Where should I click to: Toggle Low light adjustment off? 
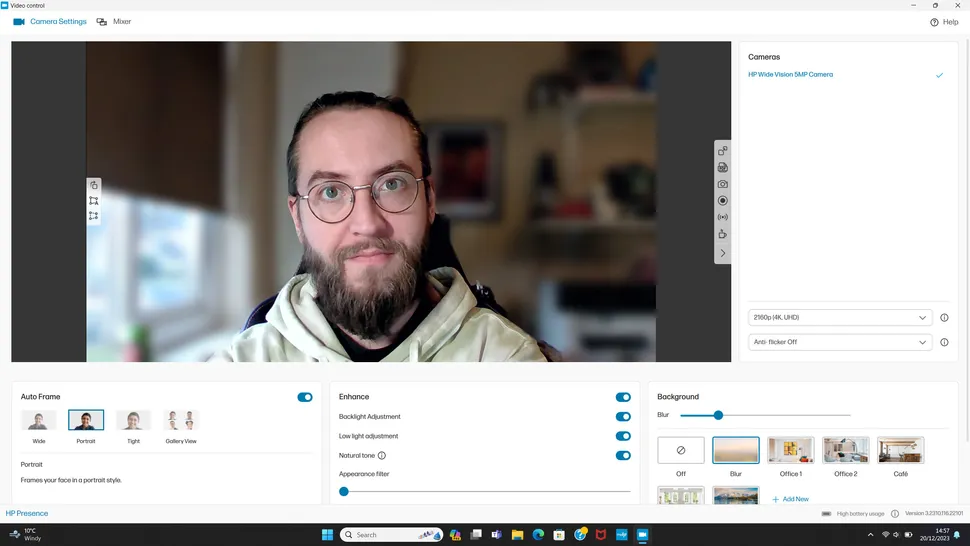623,436
